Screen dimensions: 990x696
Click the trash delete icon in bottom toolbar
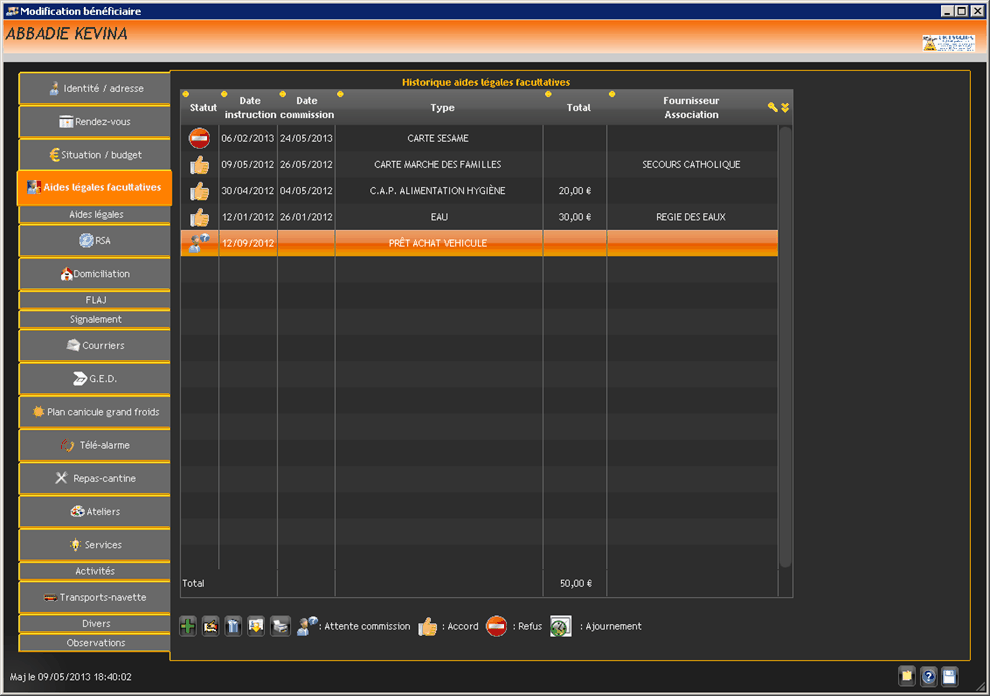click(233, 627)
